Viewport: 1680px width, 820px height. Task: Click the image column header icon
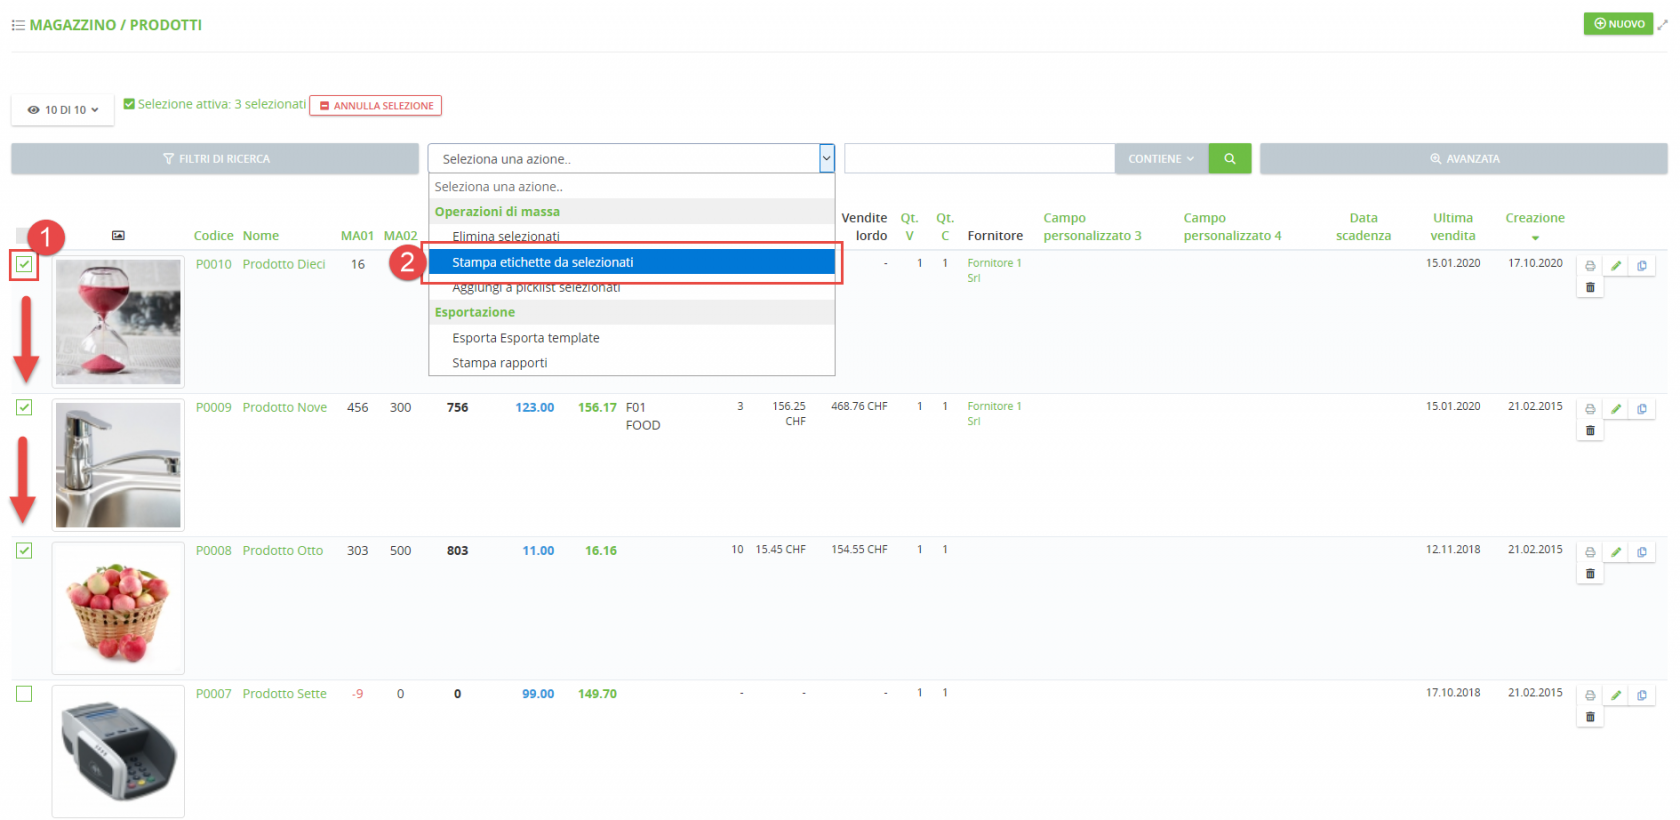pyautogui.click(x=118, y=236)
